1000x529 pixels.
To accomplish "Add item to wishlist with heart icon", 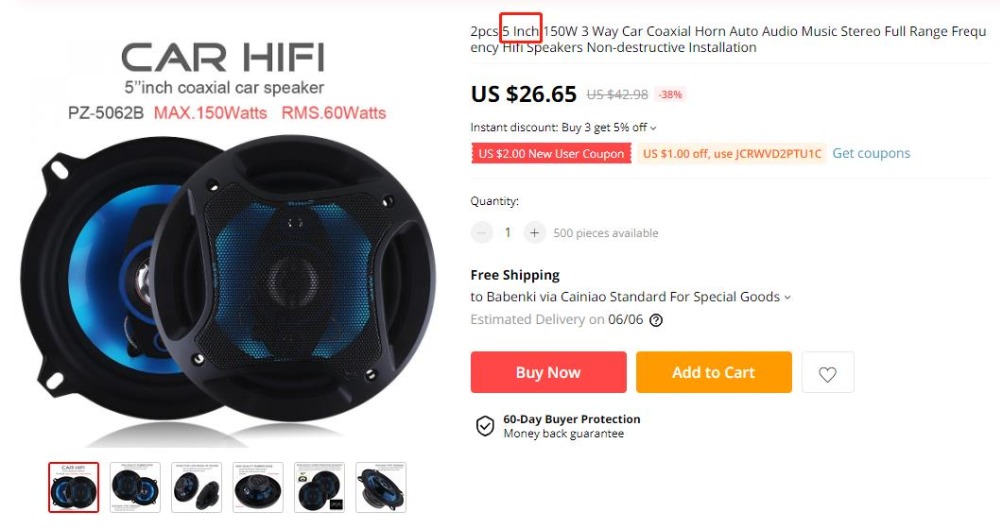I will [827, 372].
